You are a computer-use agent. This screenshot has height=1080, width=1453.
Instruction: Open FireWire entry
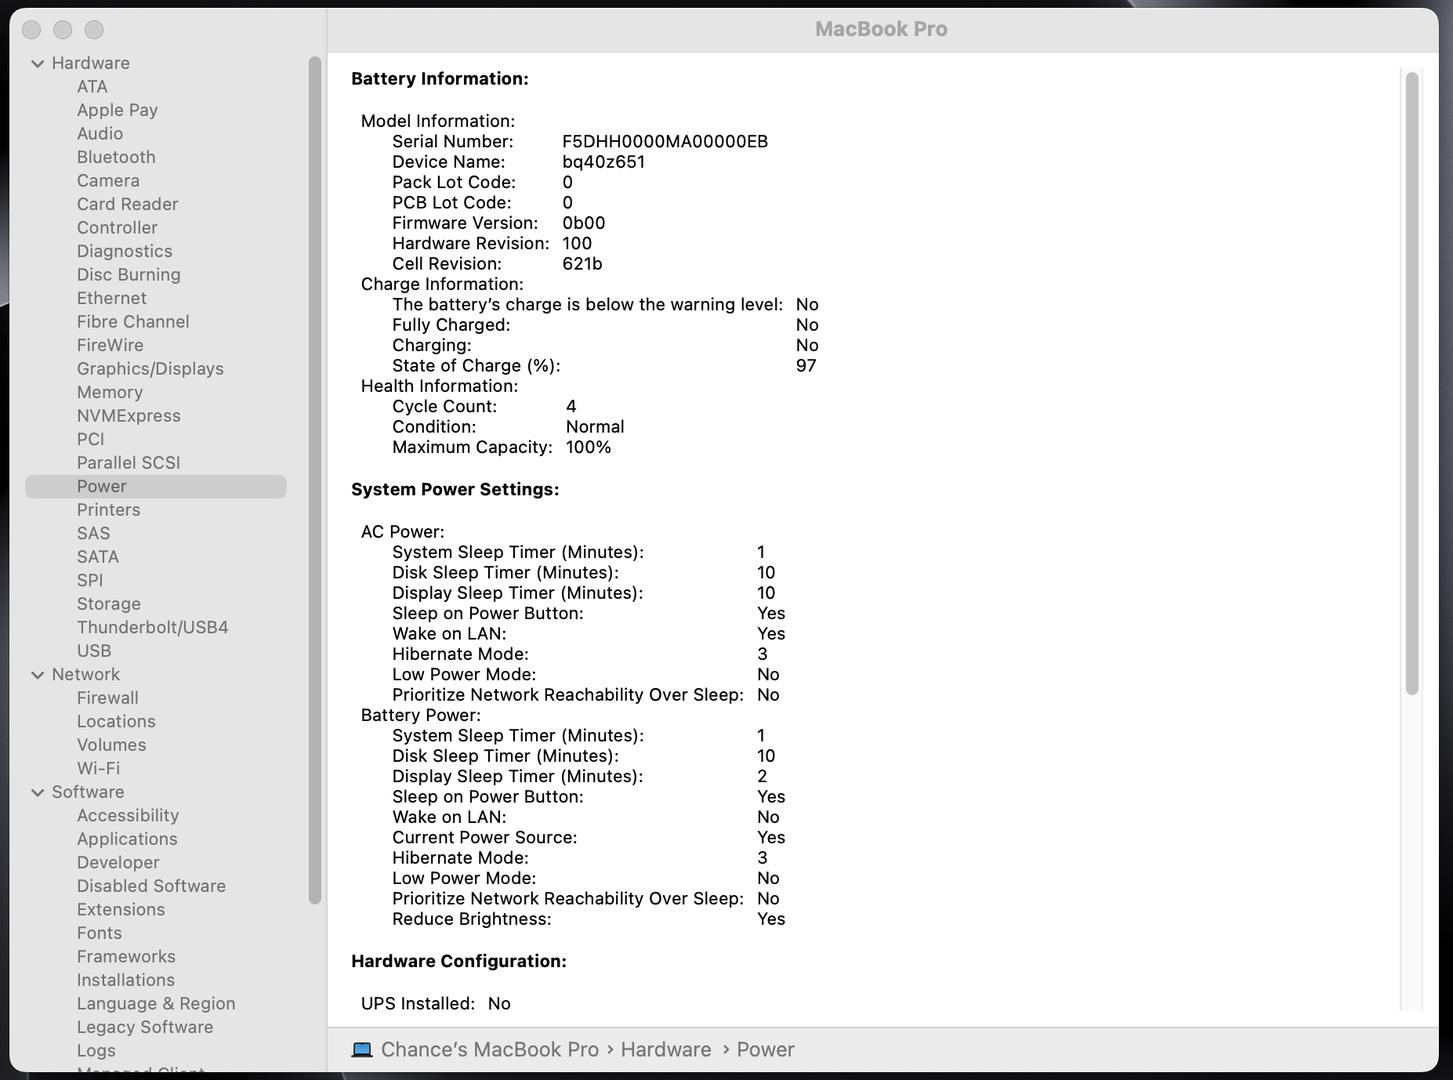point(110,345)
